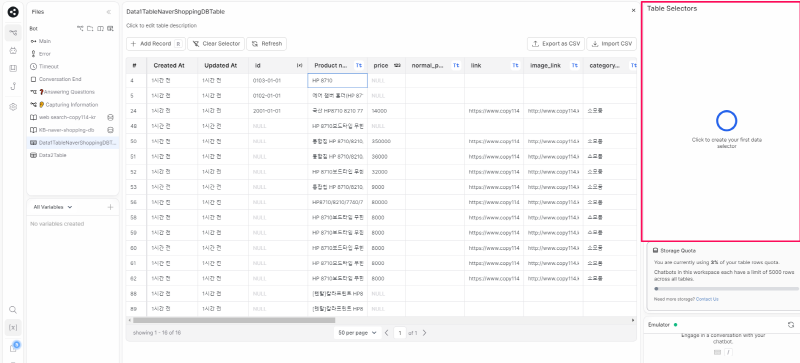Create a new folder from Bot row

[90, 29]
